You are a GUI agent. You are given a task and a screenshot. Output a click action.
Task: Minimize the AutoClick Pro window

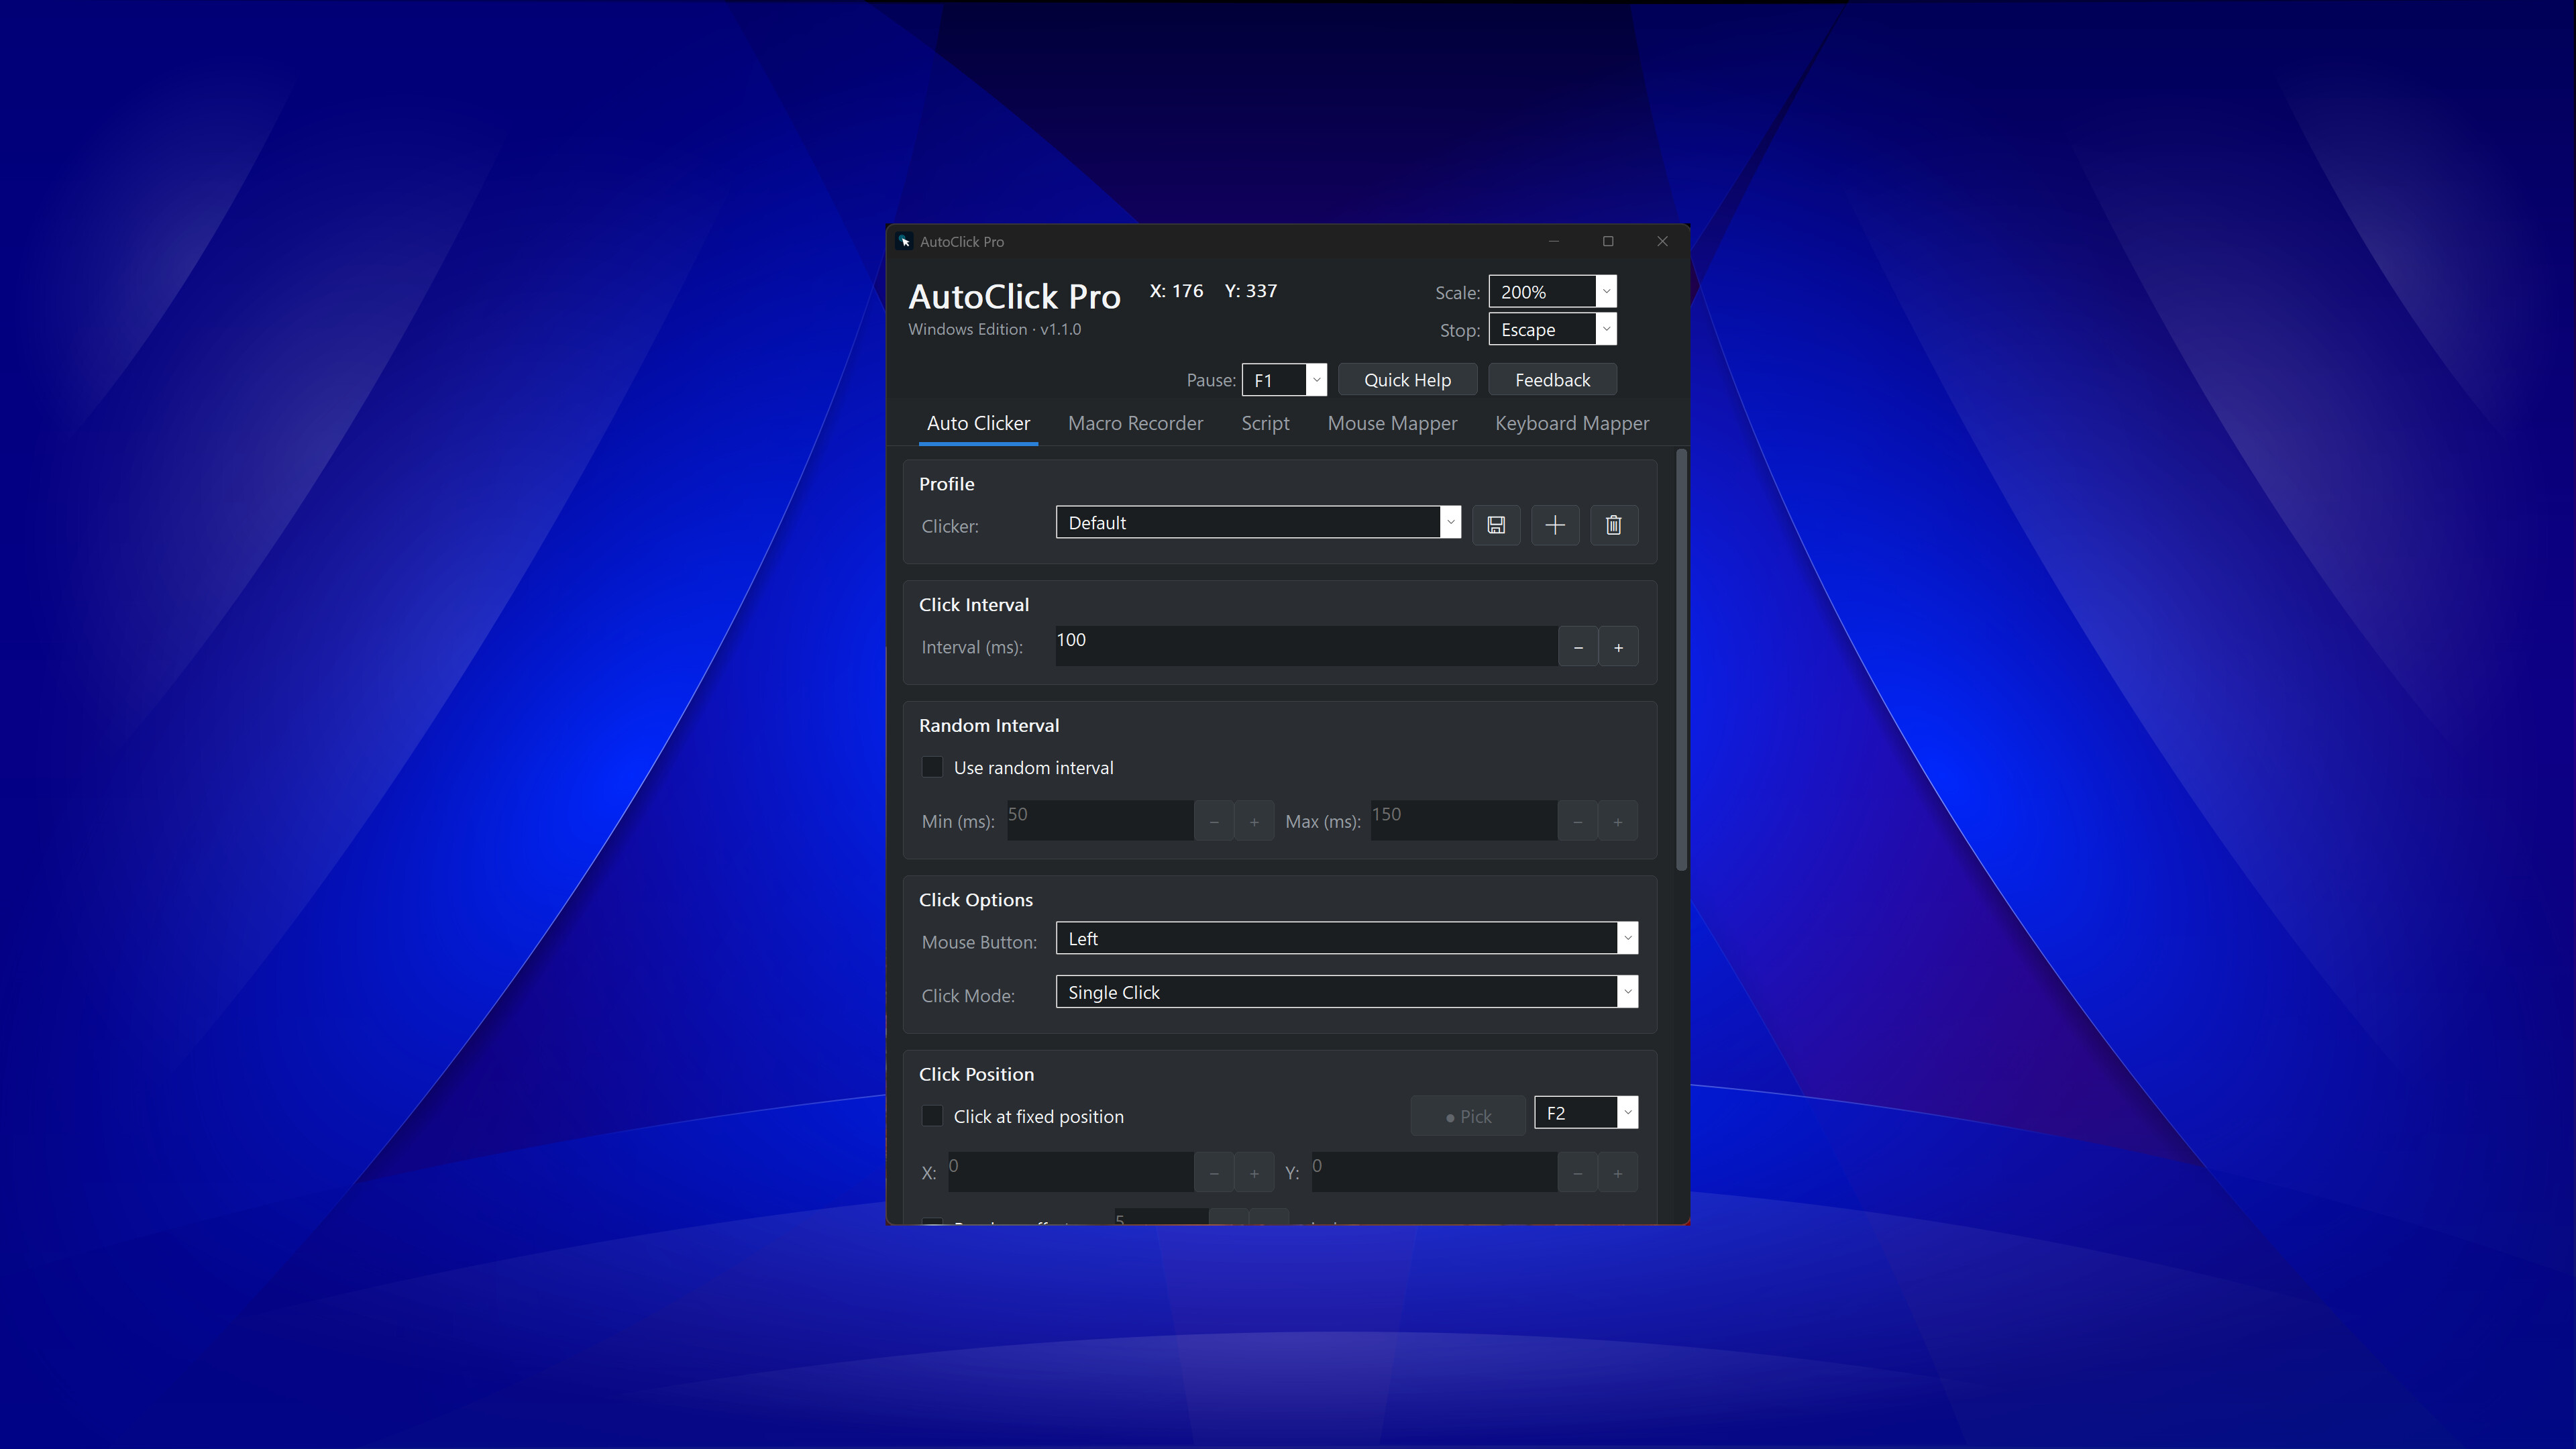(x=1554, y=241)
